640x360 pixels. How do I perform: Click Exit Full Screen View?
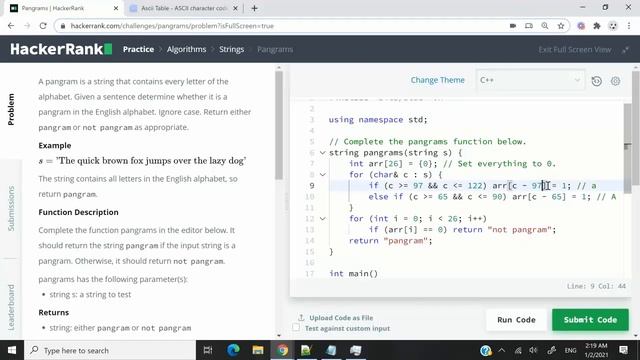point(575,50)
